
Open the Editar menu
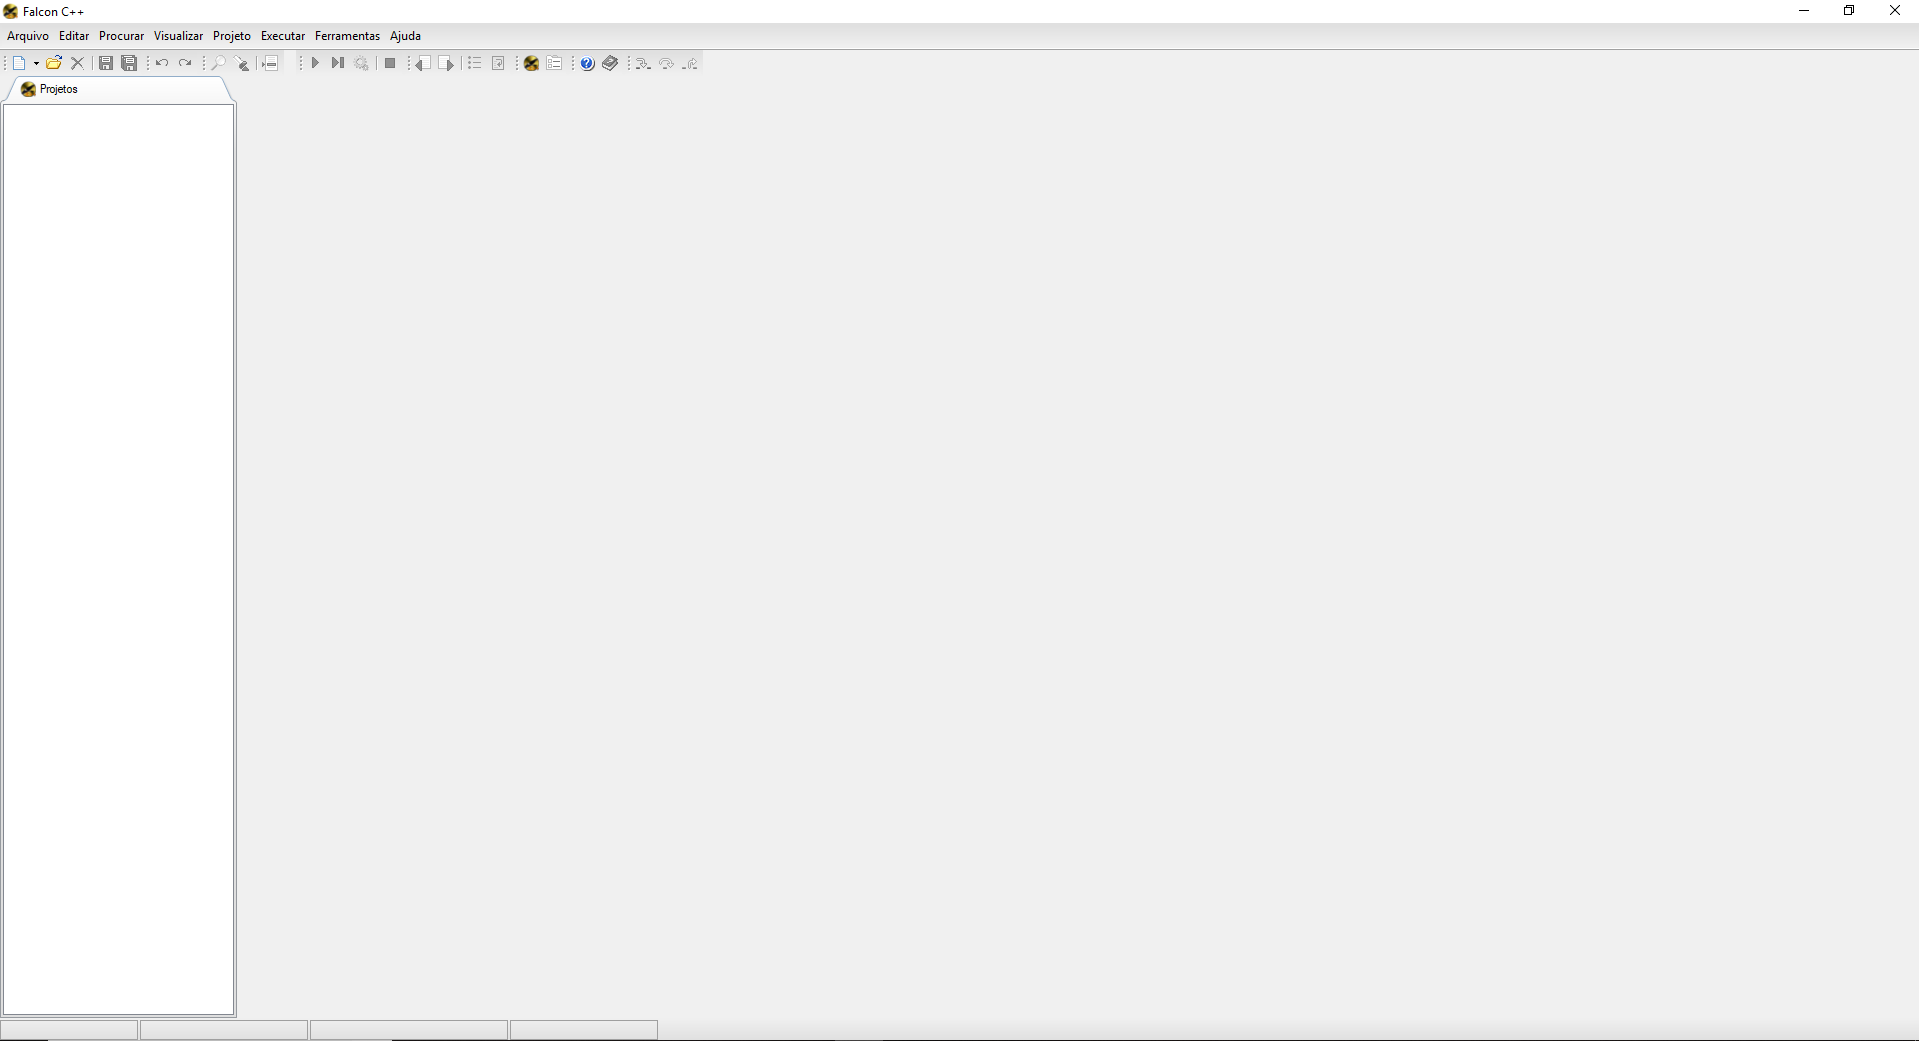click(74, 36)
